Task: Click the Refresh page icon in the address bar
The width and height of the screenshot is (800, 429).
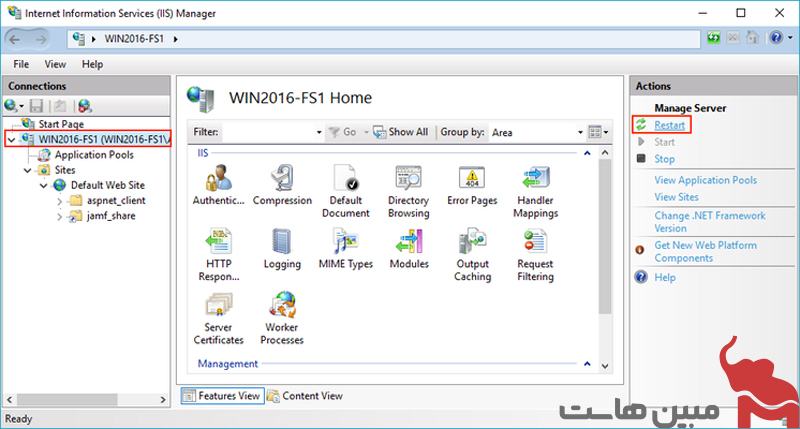Action: click(x=713, y=38)
